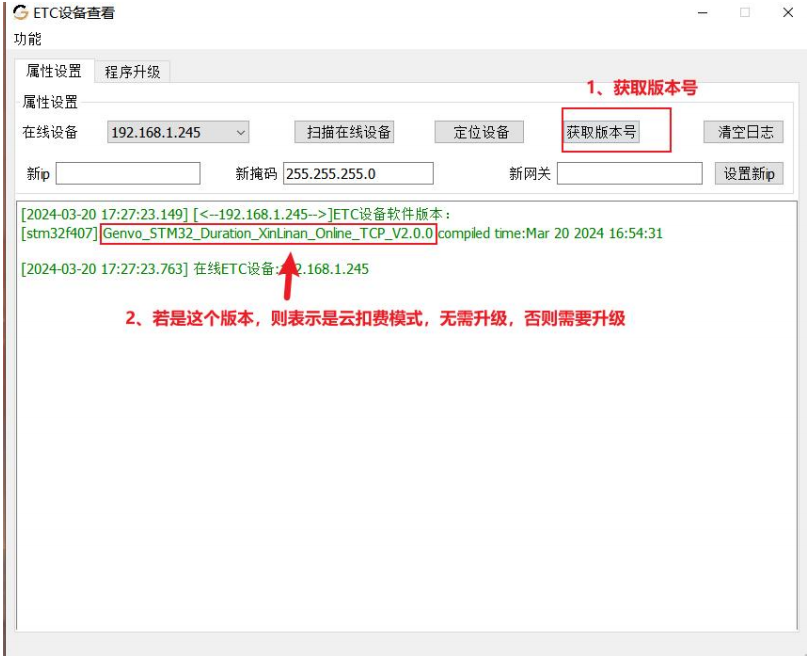Click the 在线设备 label
The width and height of the screenshot is (809, 656).
coord(50,132)
